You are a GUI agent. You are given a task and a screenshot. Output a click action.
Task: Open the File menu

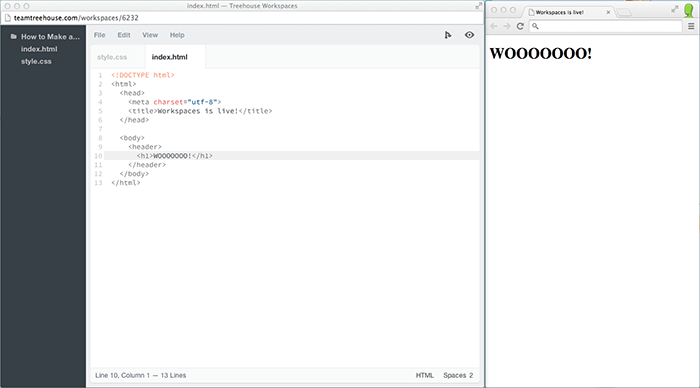(x=100, y=35)
